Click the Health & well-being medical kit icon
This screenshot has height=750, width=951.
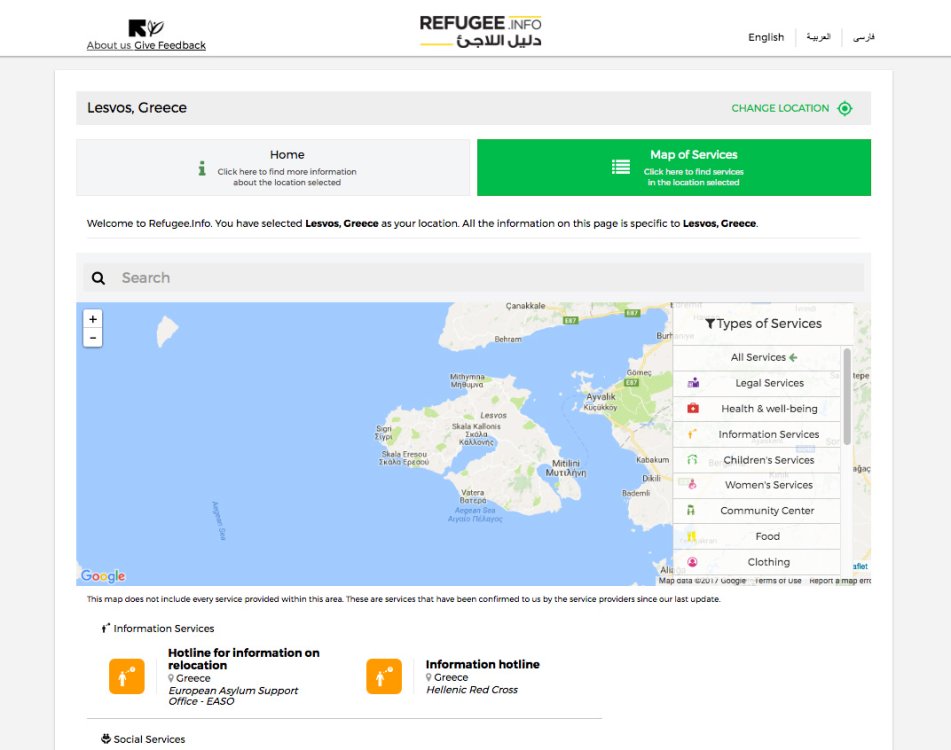693,408
